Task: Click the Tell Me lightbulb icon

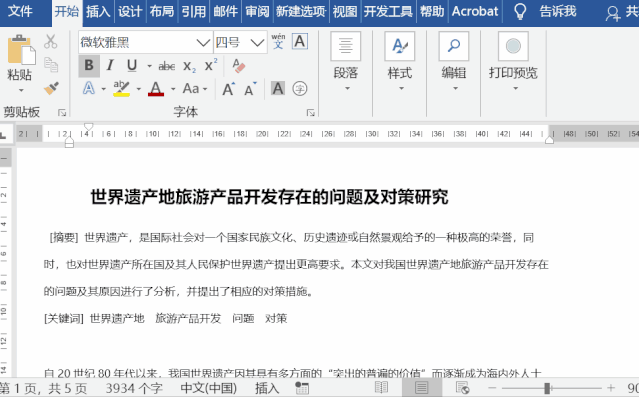Action: click(x=520, y=11)
